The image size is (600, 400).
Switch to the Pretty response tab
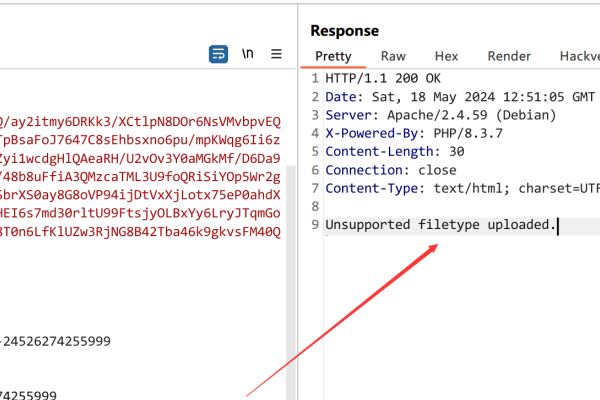pyautogui.click(x=333, y=57)
